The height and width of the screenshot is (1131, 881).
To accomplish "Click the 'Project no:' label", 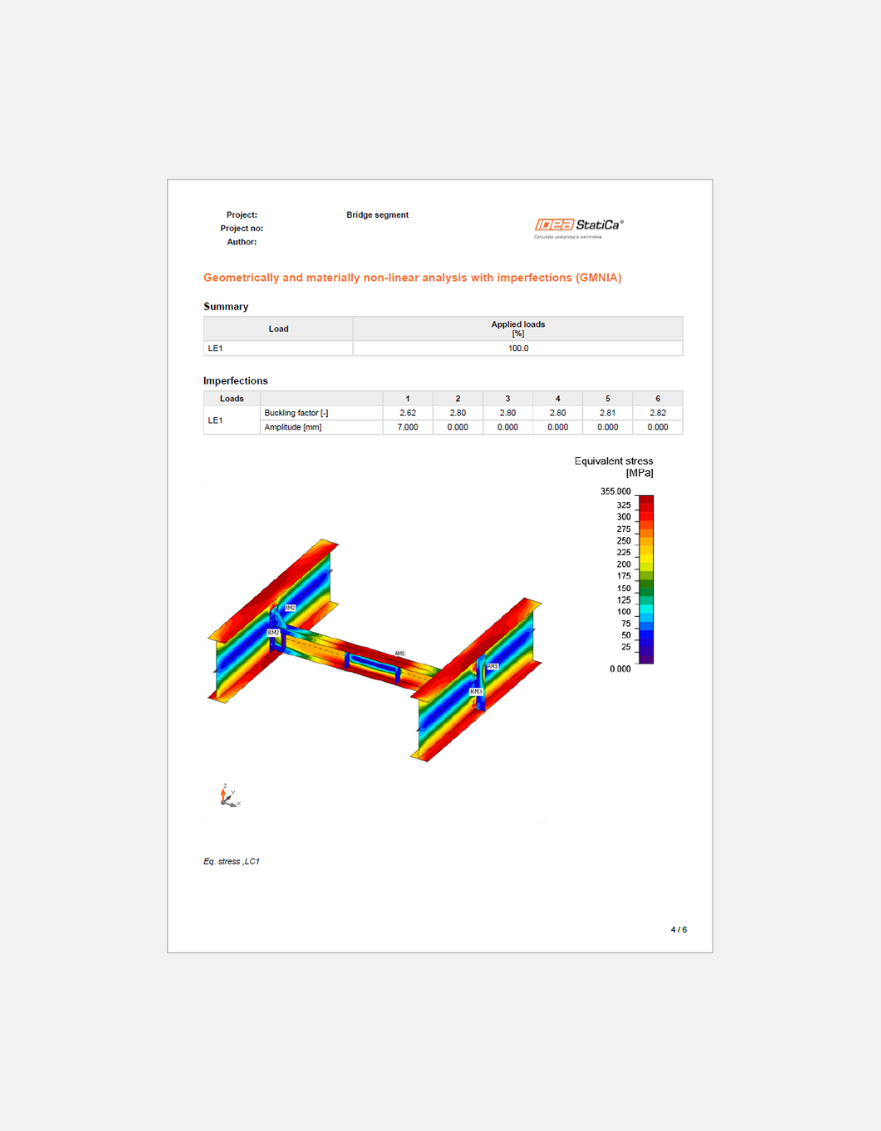I will [x=242, y=229].
